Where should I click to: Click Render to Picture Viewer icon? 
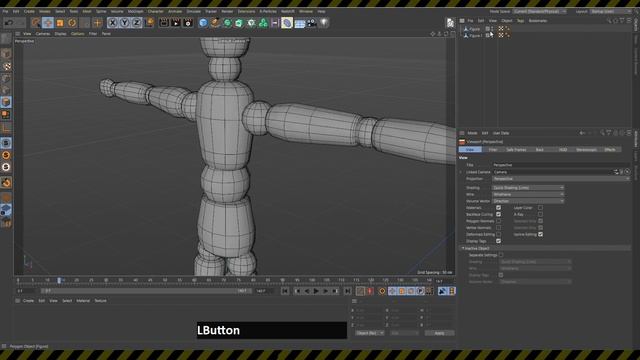click(176, 23)
